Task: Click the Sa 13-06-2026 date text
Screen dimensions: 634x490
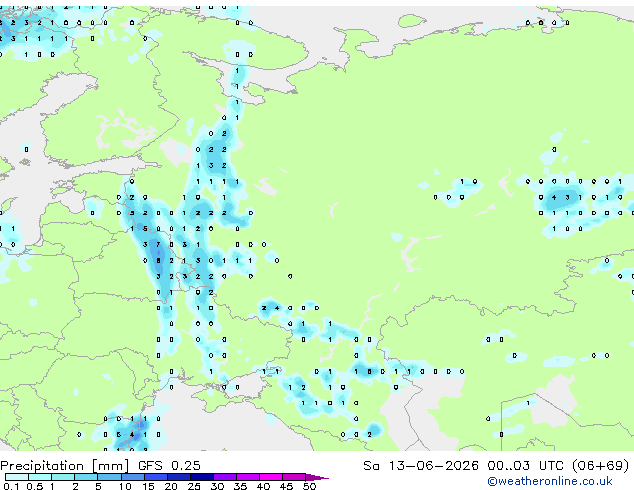Action: [421, 466]
